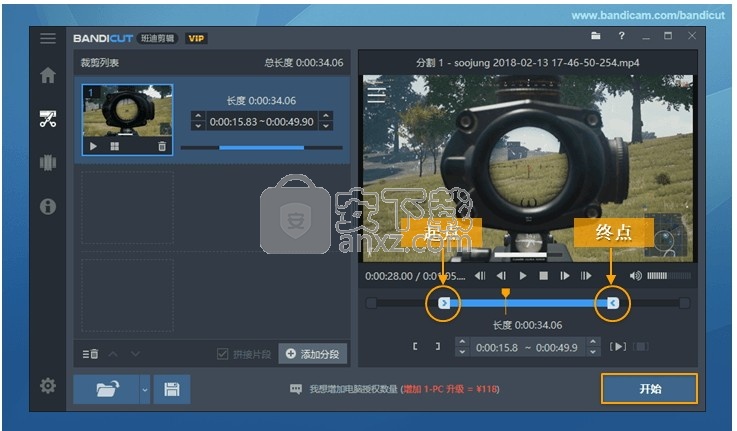This screenshot has height=431, width=737.
Task: Set start point with left bracket button
Action: click(x=415, y=346)
